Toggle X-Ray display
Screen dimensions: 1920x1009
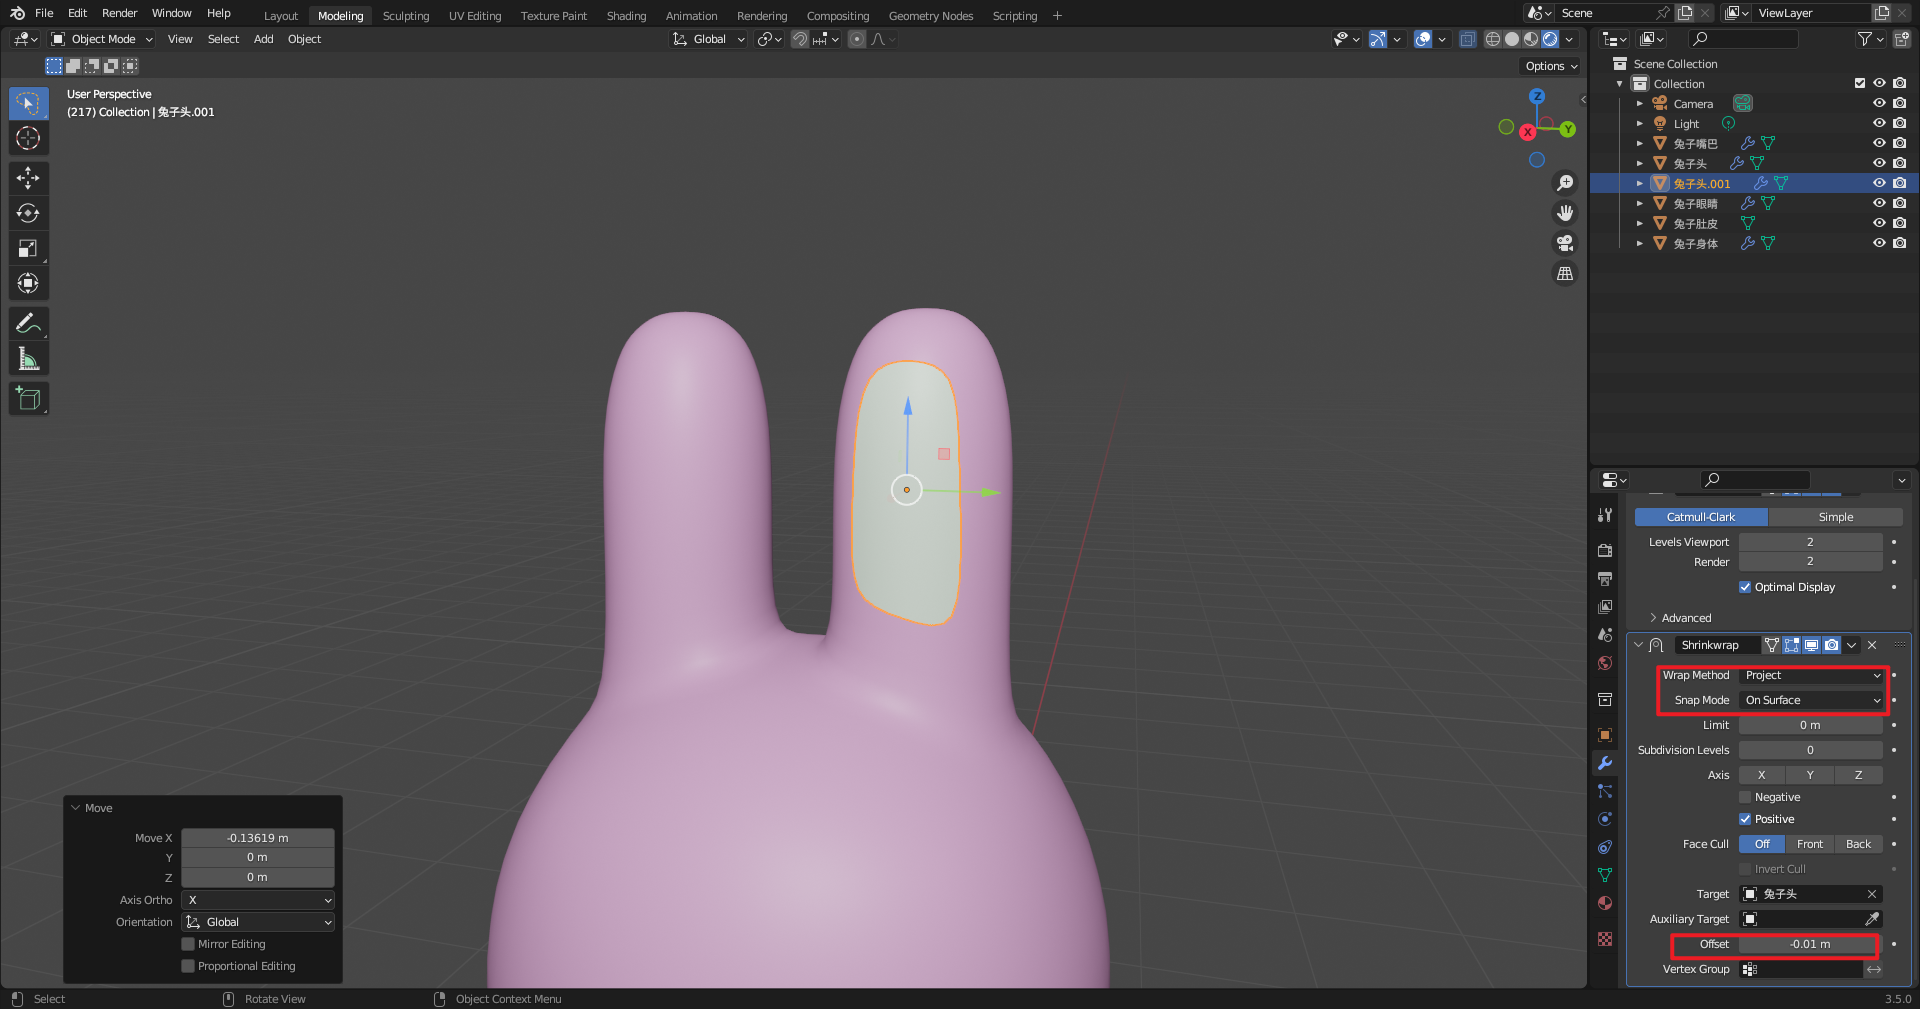[x=1467, y=39]
